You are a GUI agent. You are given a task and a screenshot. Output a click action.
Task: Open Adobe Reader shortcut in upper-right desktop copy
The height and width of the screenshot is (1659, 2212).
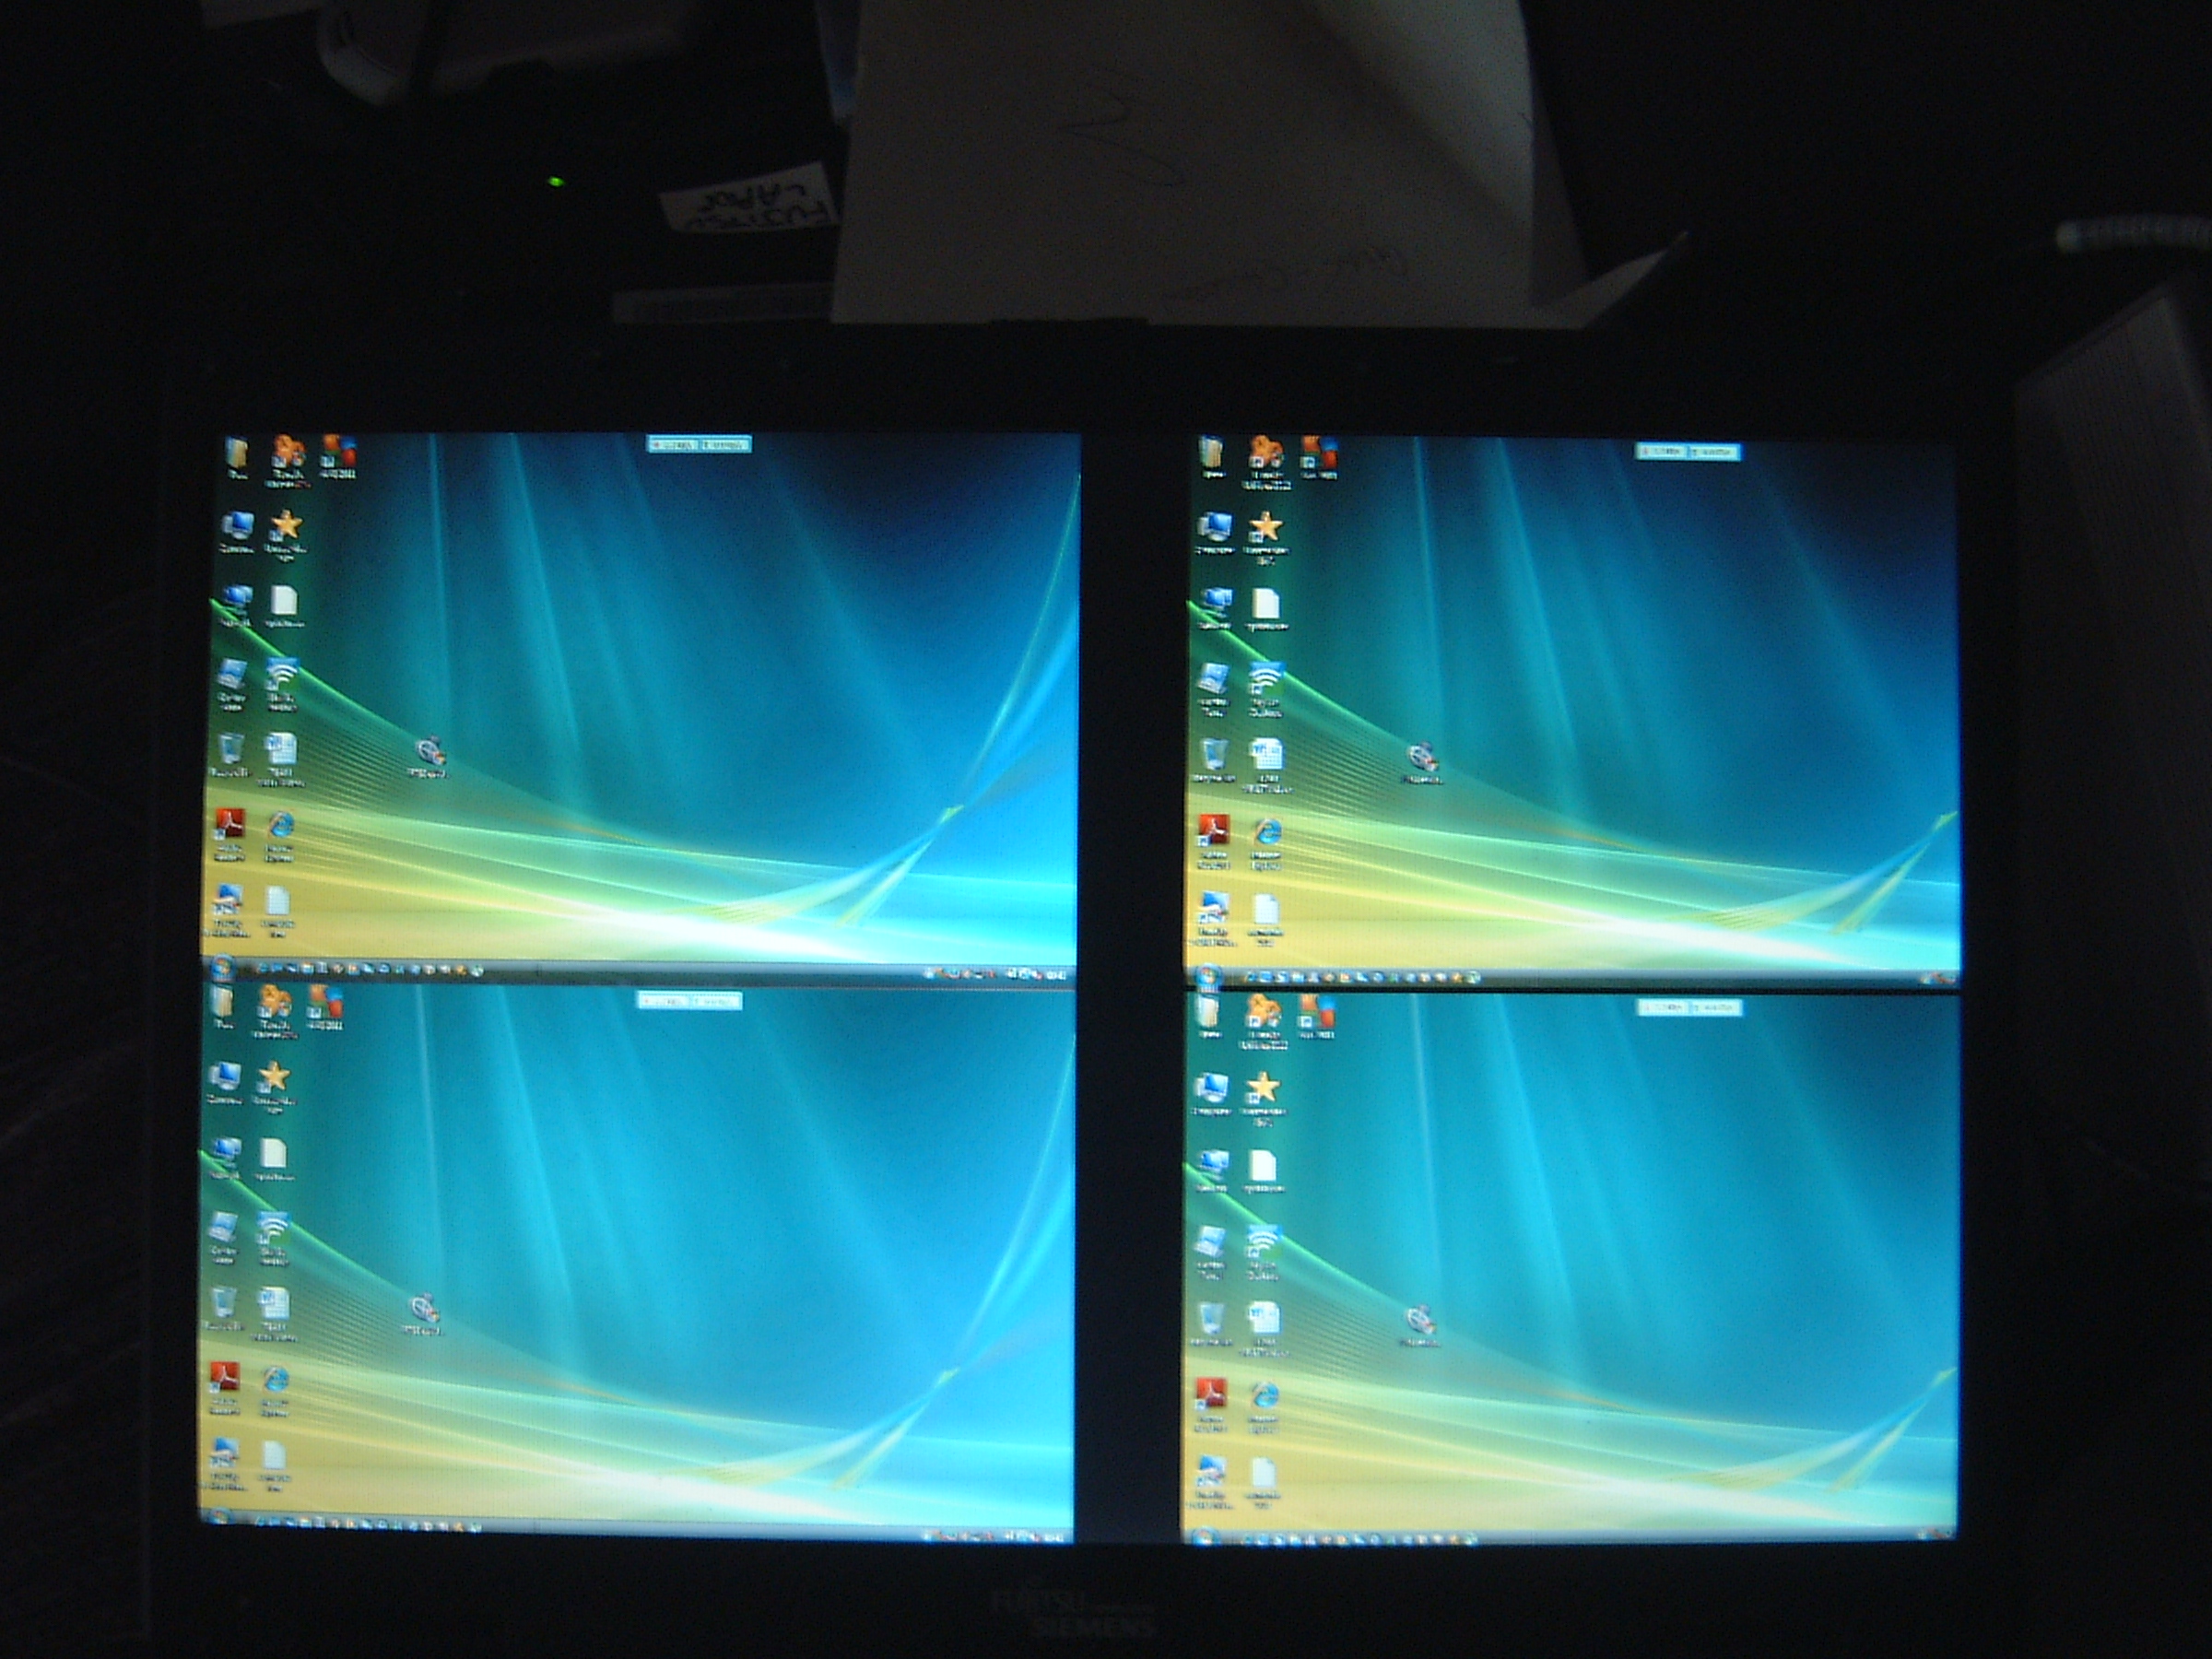[x=1214, y=833]
